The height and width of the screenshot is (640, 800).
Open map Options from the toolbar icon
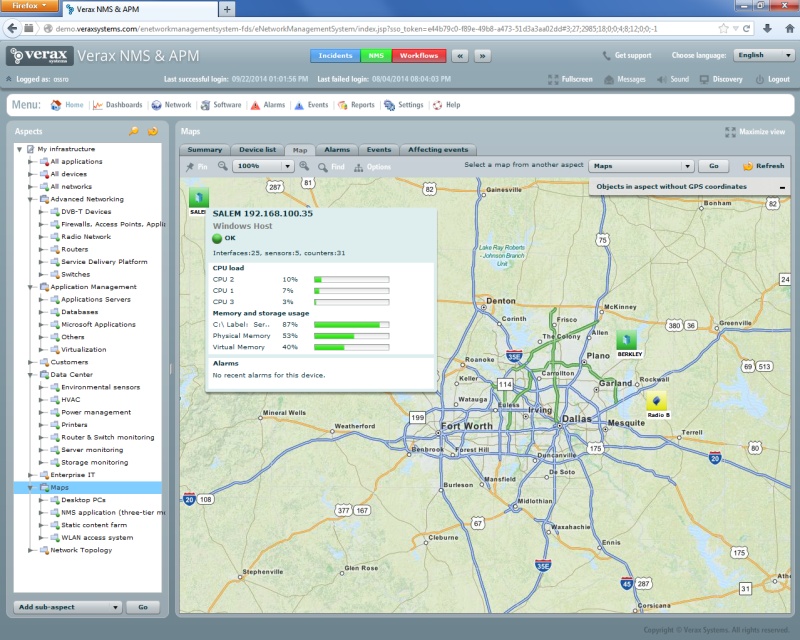click(x=359, y=167)
